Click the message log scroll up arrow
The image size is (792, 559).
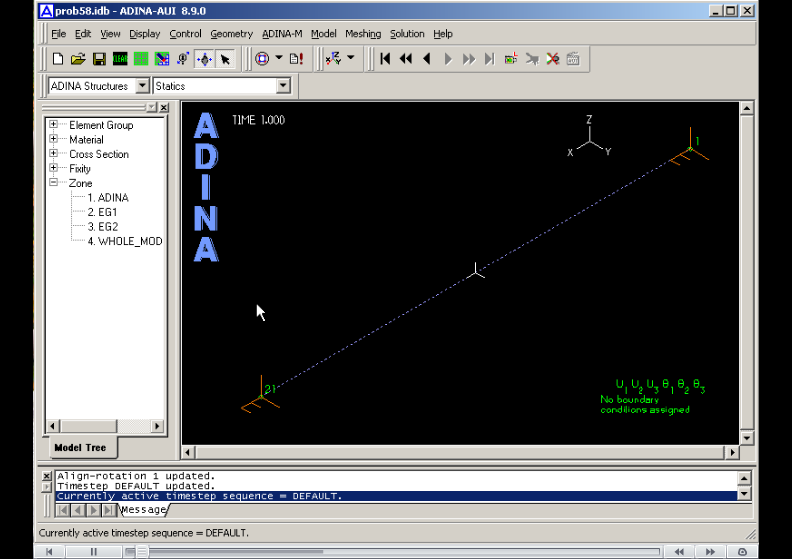pyautogui.click(x=744, y=477)
